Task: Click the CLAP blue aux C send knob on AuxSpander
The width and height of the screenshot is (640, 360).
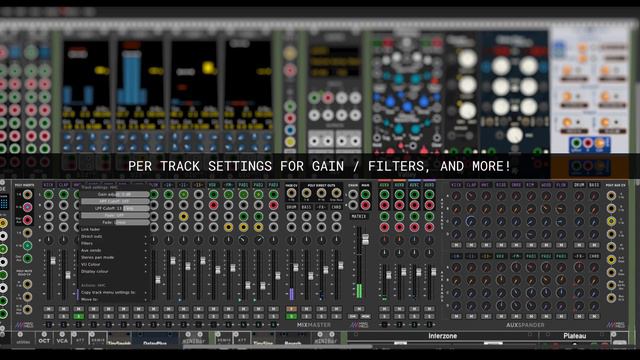Action: point(471,222)
